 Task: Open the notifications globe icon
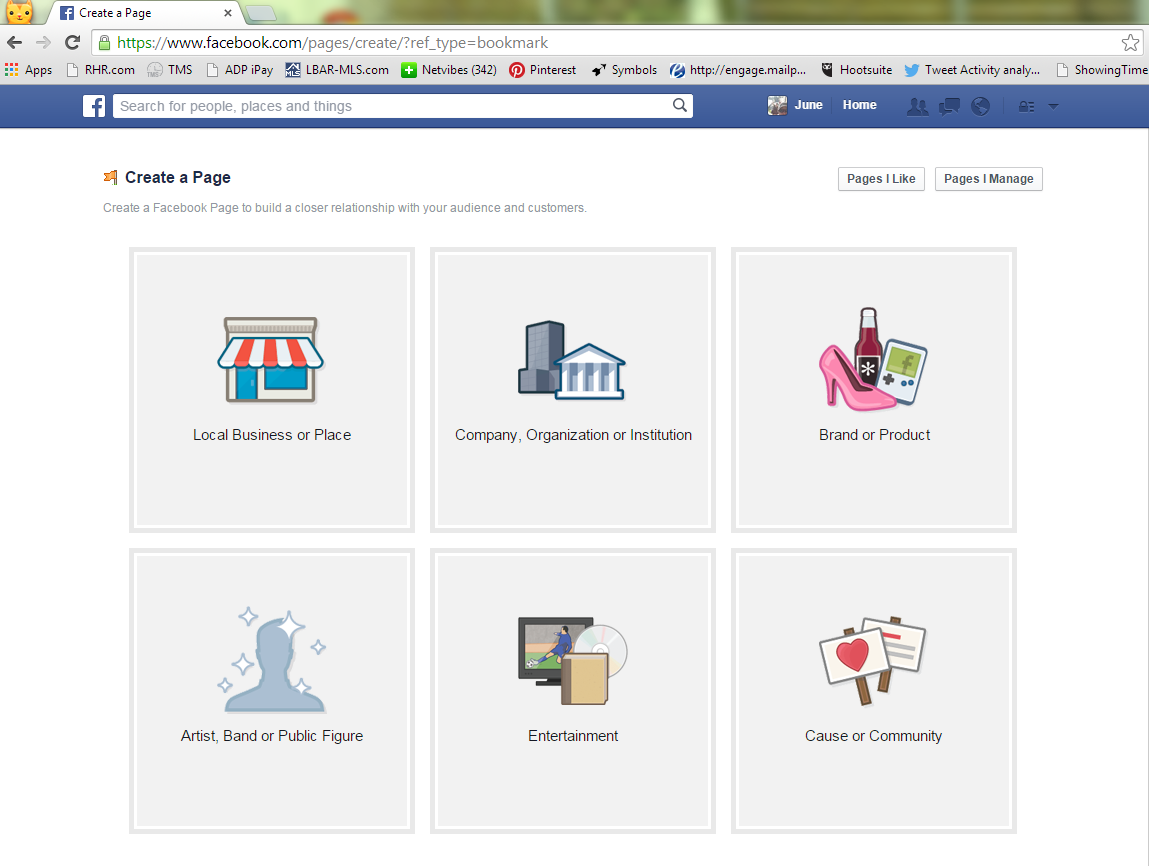click(x=980, y=106)
